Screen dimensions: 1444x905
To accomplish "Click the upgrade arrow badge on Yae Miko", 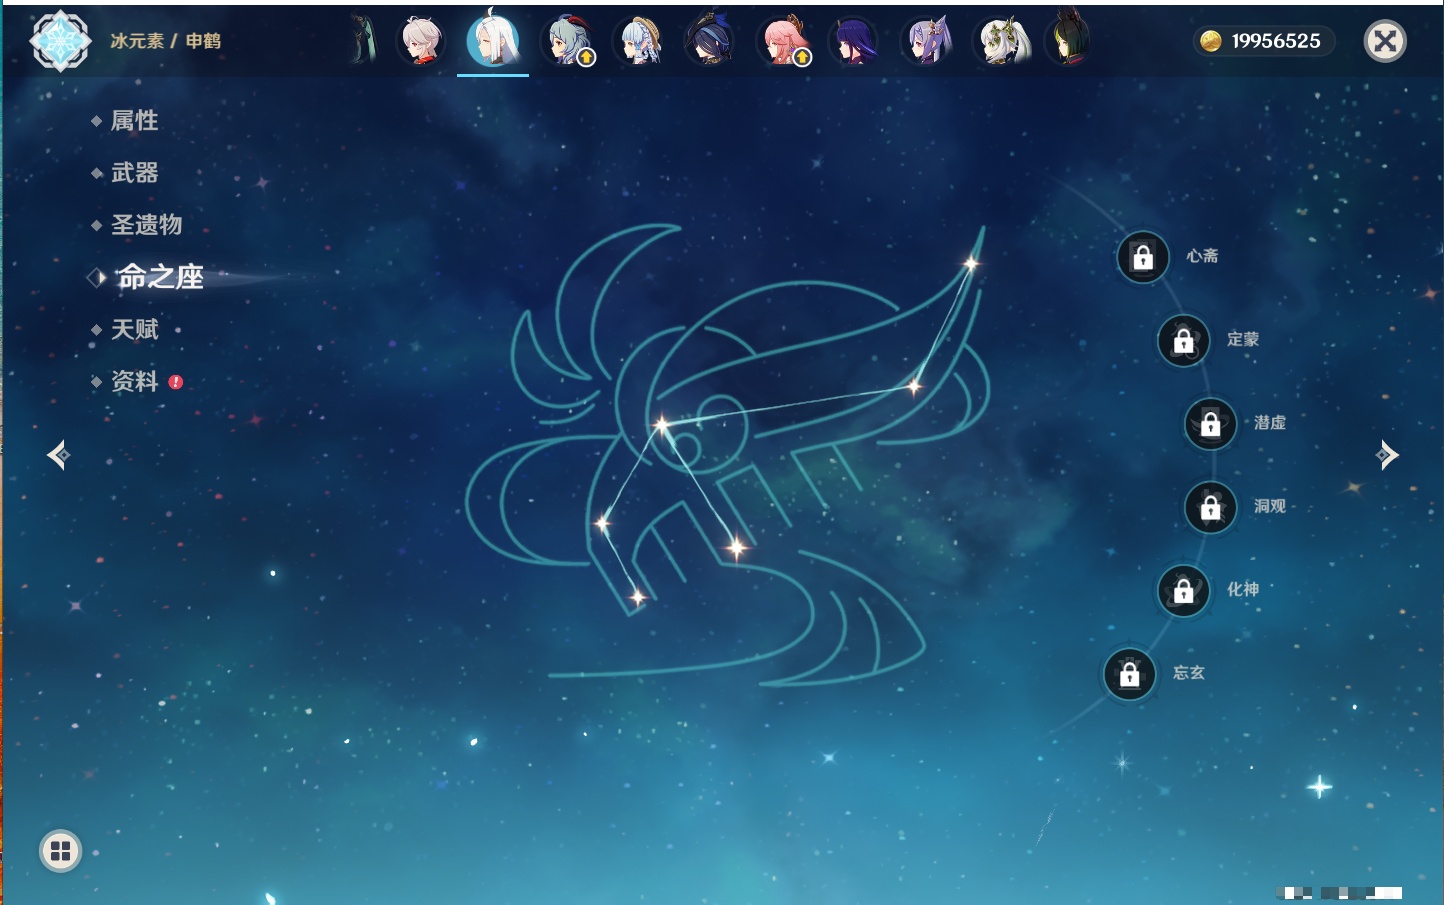I will tap(802, 58).
